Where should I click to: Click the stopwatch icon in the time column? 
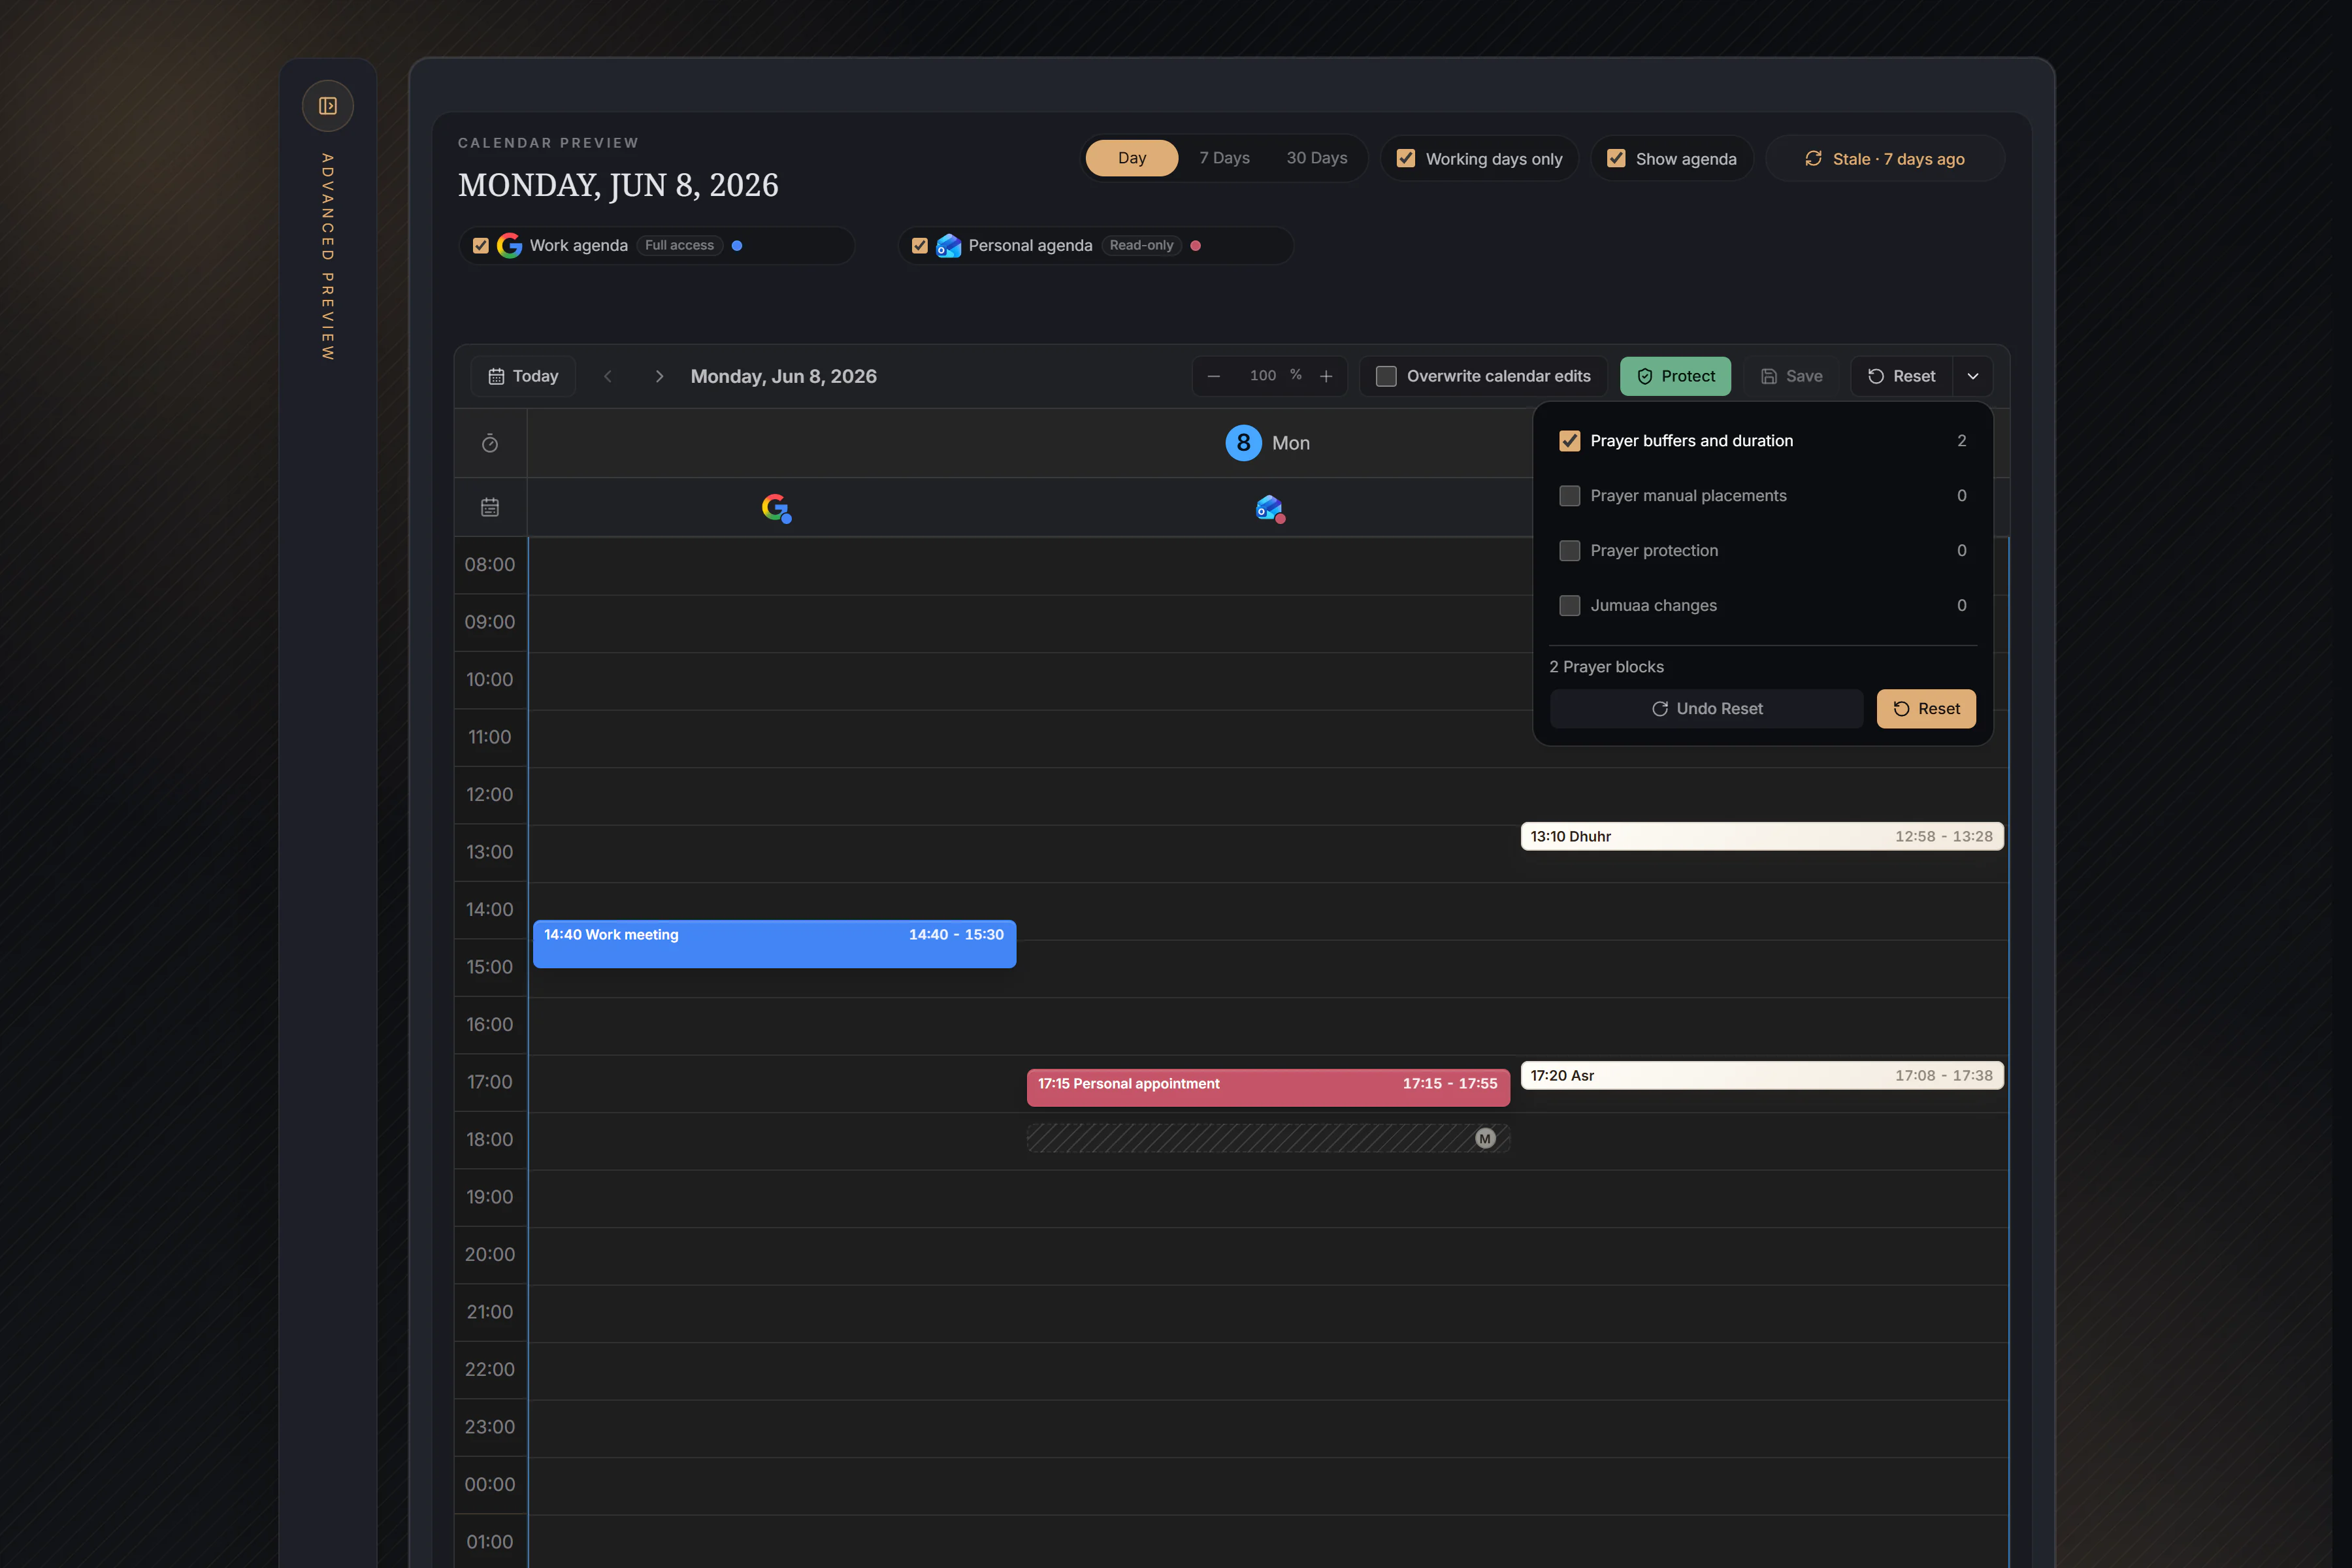coord(490,443)
